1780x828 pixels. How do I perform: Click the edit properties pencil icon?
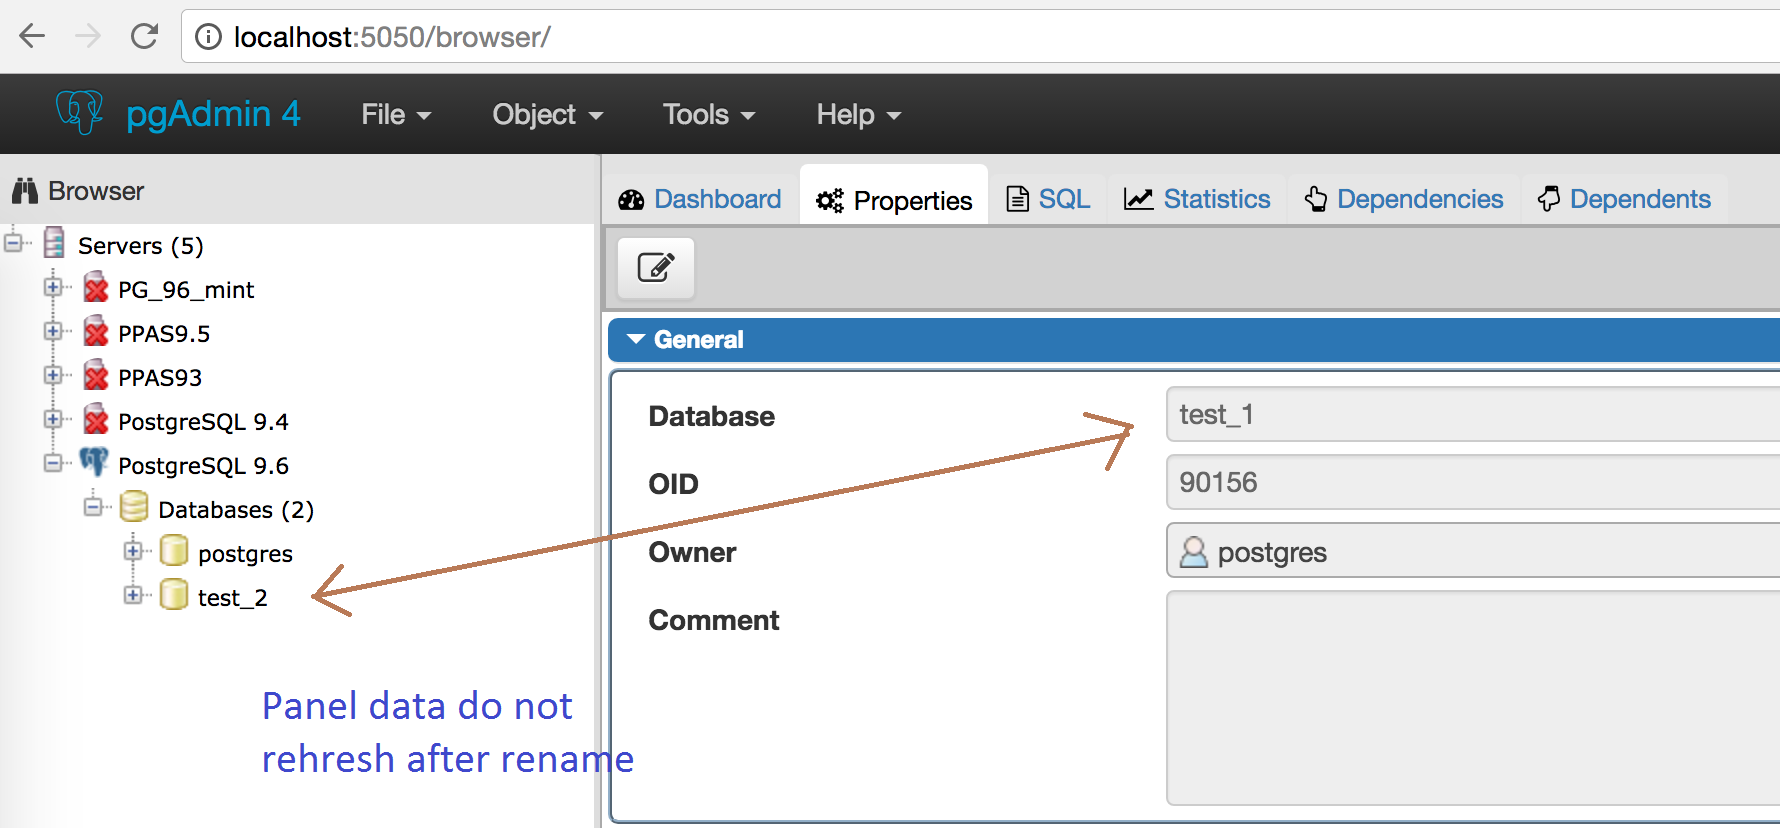[x=656, y=268]
